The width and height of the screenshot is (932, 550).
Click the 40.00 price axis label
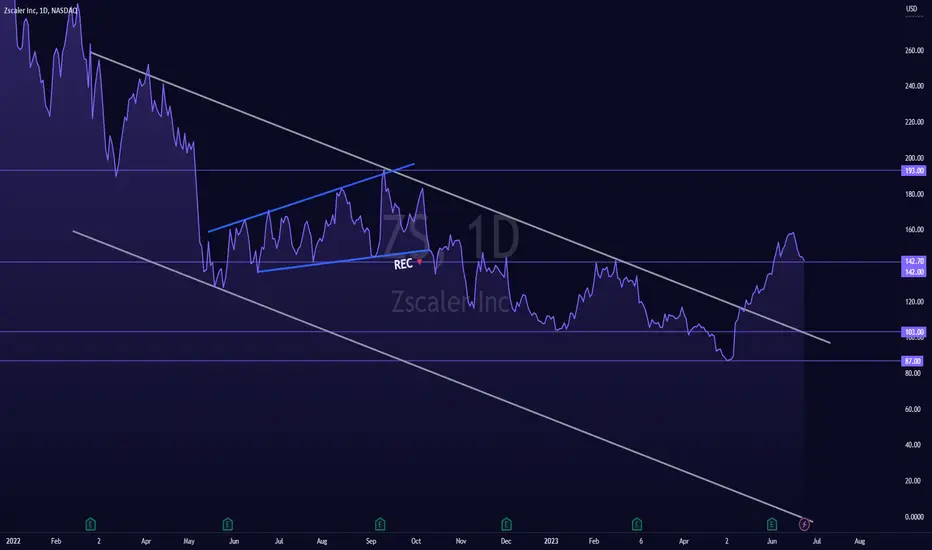914,445
